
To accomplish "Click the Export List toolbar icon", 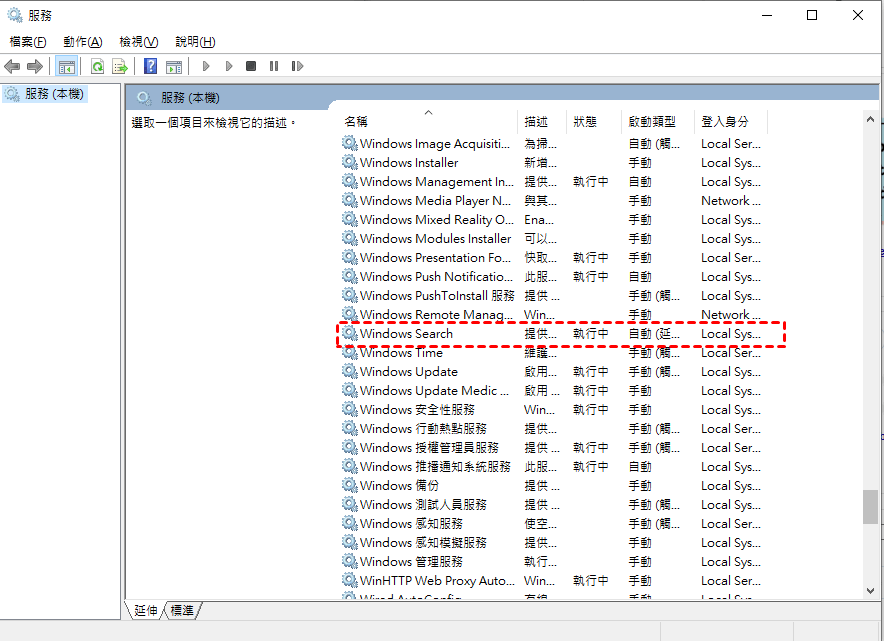I will [x=120, y=67].
